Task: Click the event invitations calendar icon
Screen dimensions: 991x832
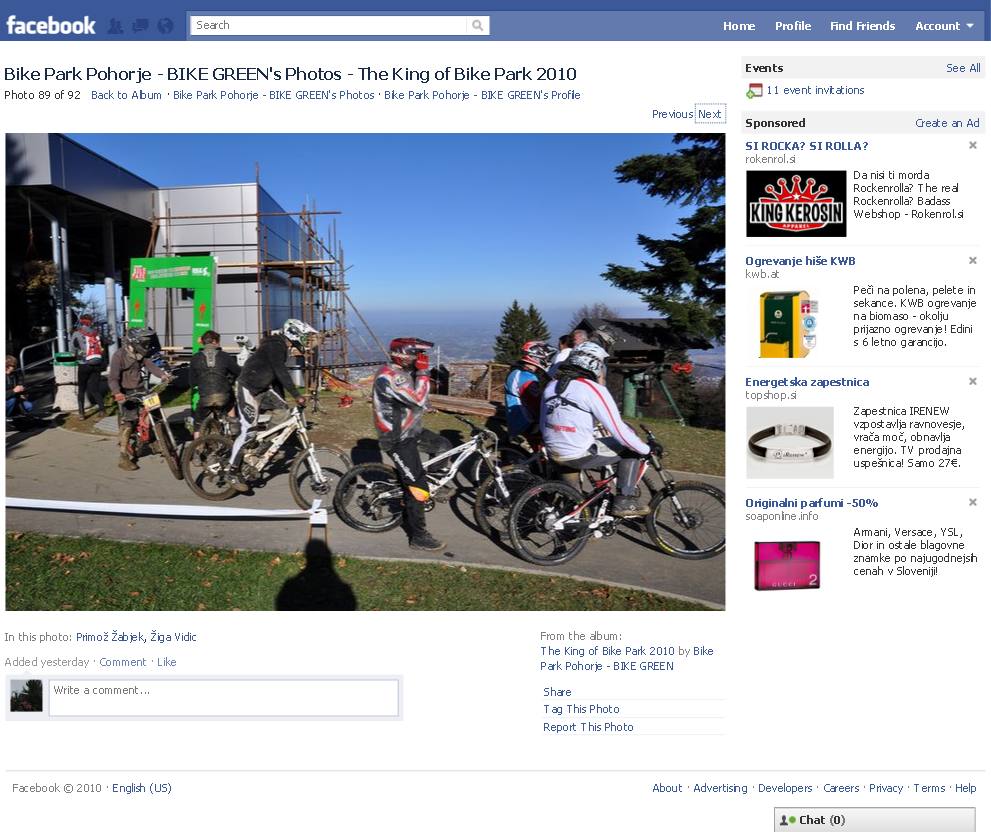Action: tap(754, 90)
